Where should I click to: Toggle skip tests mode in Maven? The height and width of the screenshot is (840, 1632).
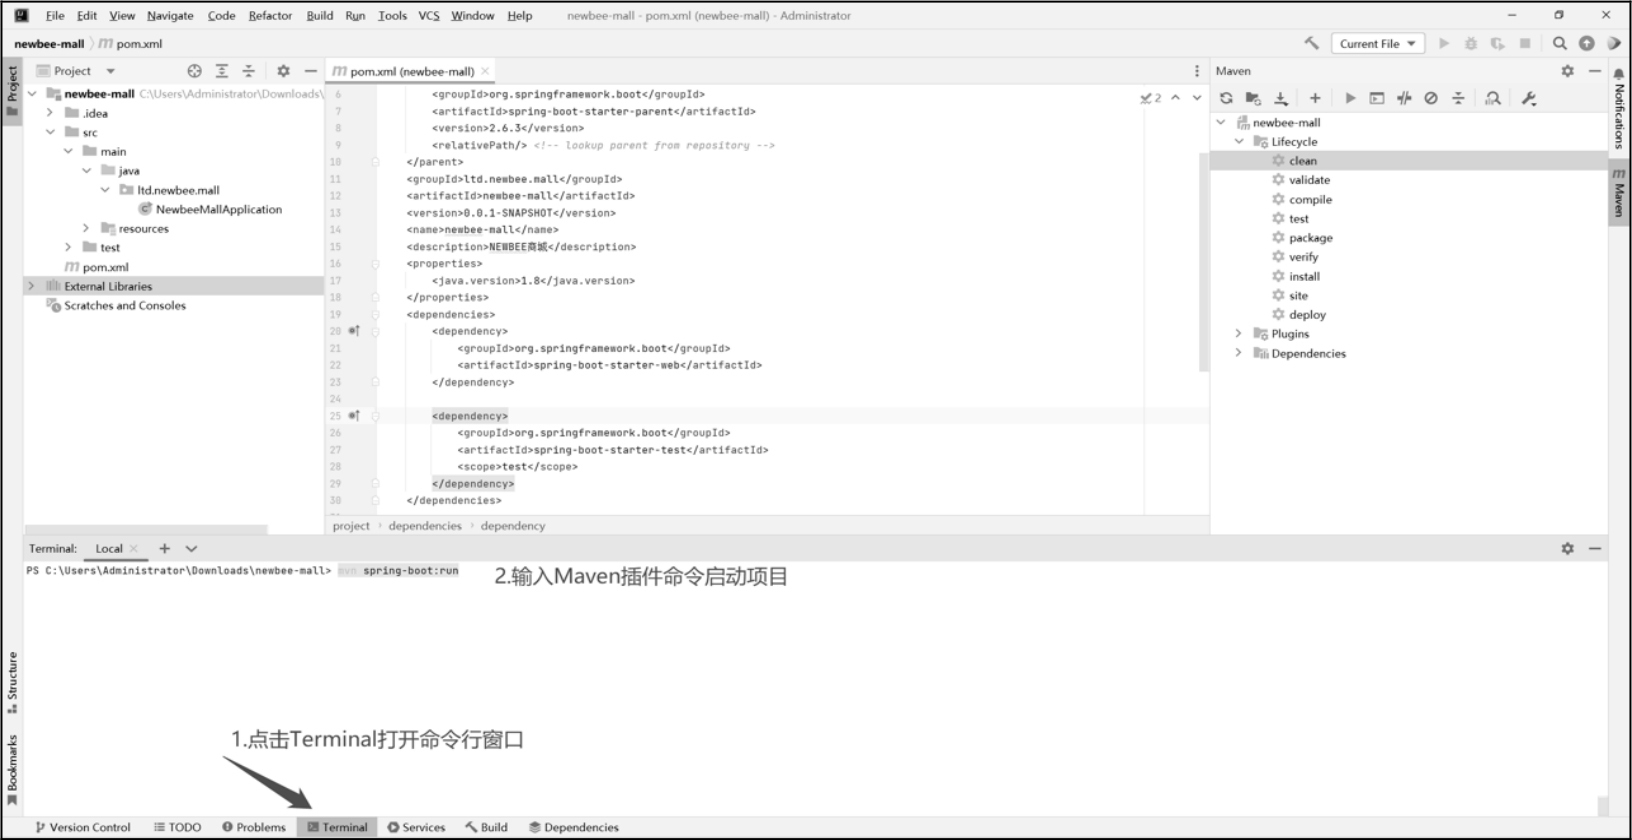click(x=1431, y=98)
